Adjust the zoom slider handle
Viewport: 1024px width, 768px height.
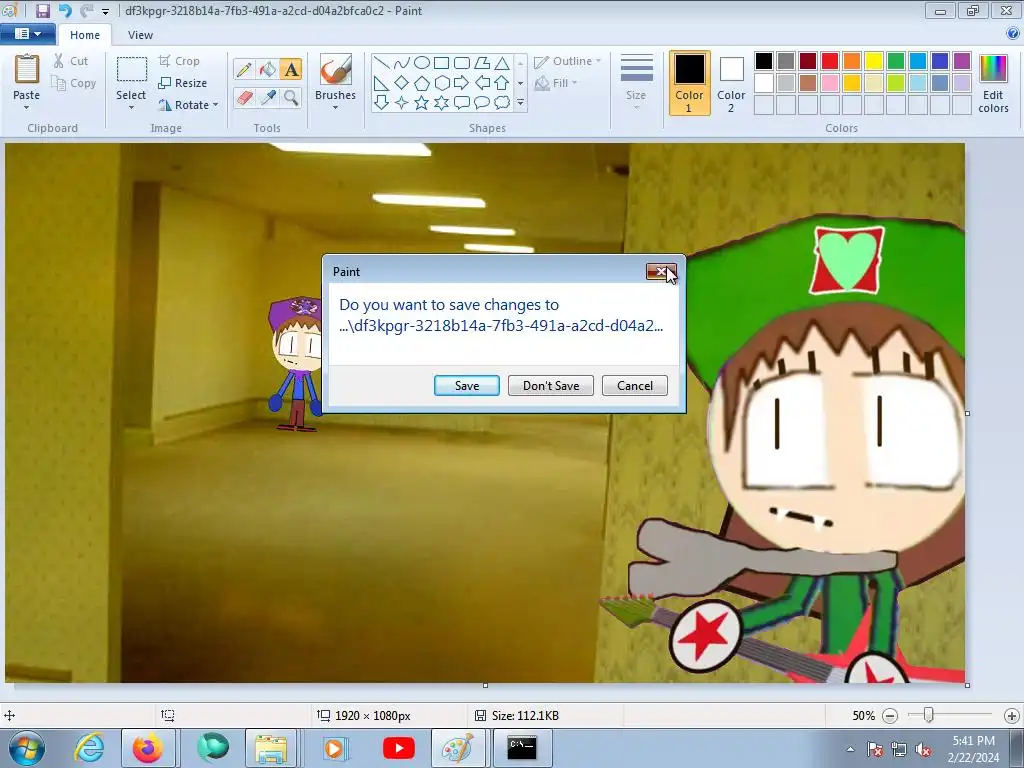(928, 715)
